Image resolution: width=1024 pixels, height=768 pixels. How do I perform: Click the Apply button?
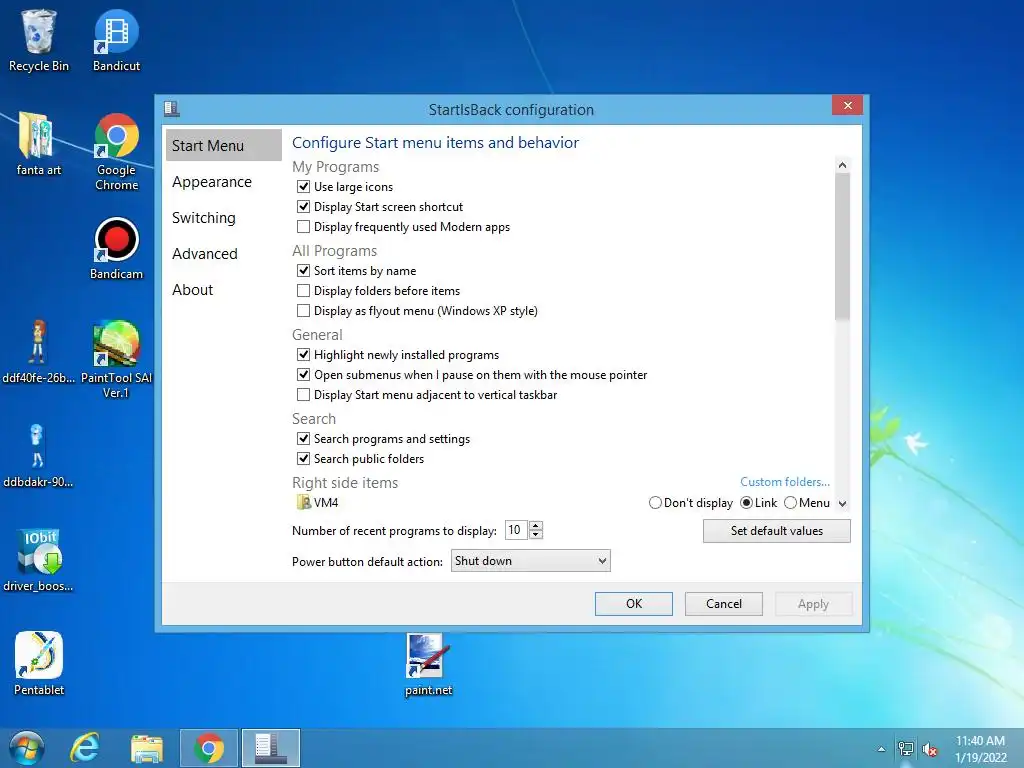coord(813,603)
